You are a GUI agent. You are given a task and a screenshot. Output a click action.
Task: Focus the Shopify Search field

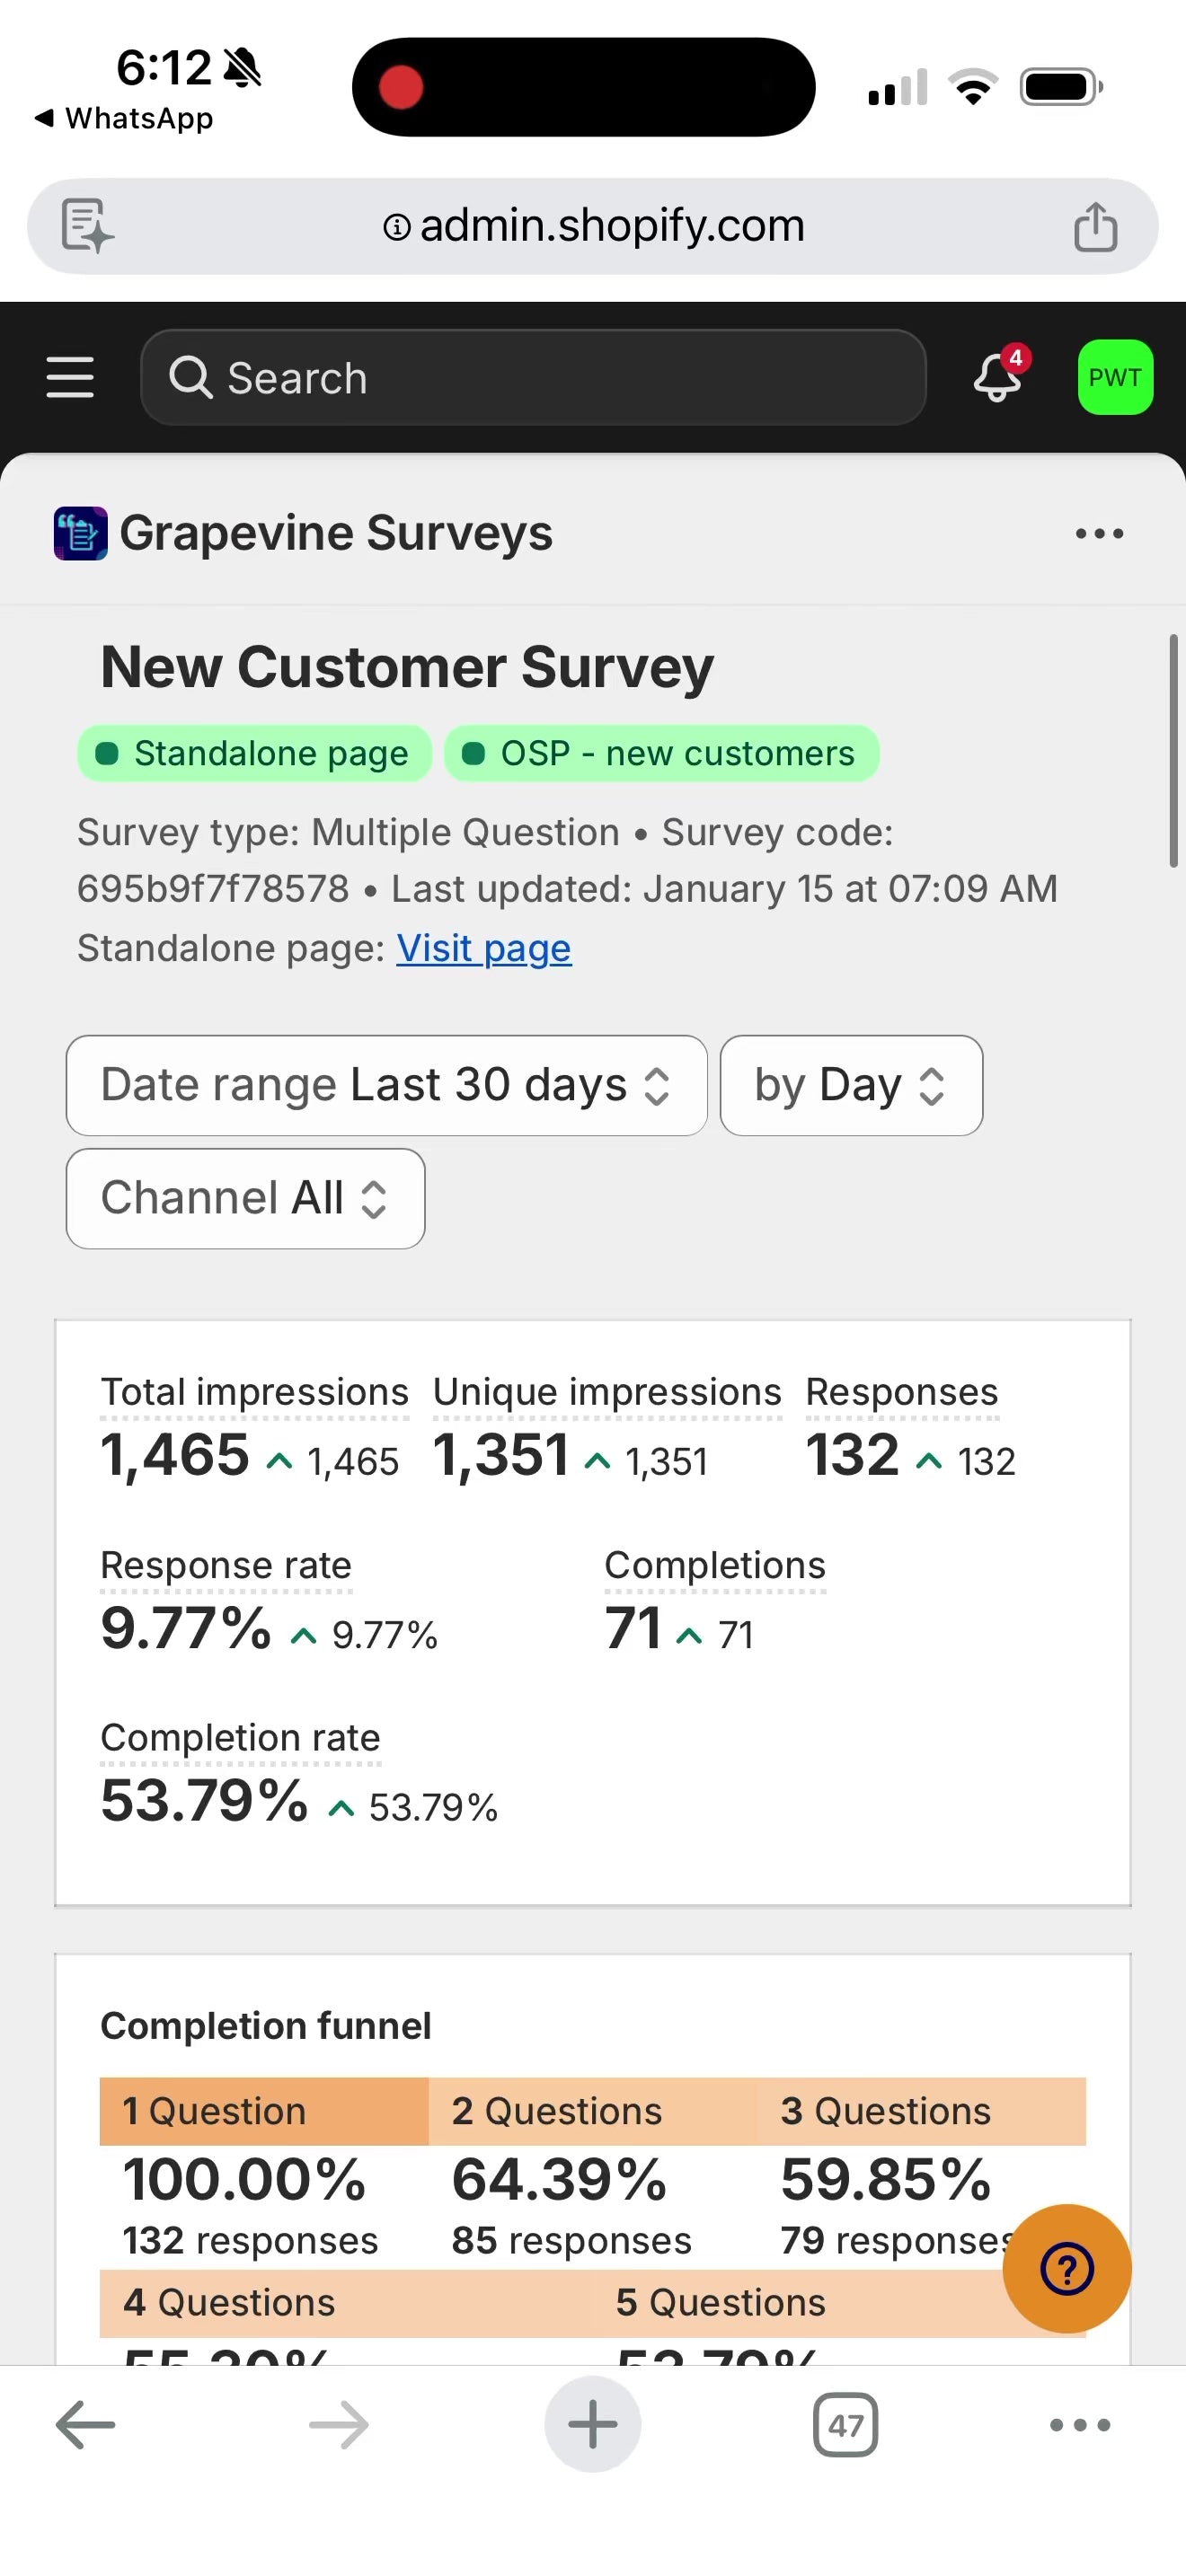point(533,378)
